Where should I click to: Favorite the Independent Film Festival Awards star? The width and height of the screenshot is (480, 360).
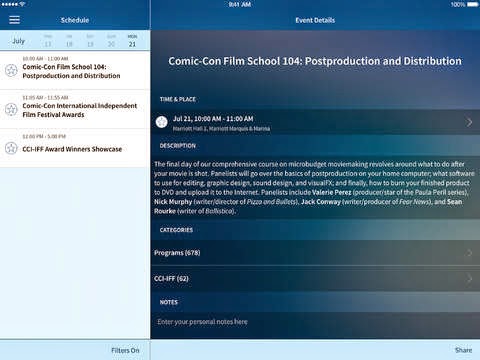click(11, 109)
